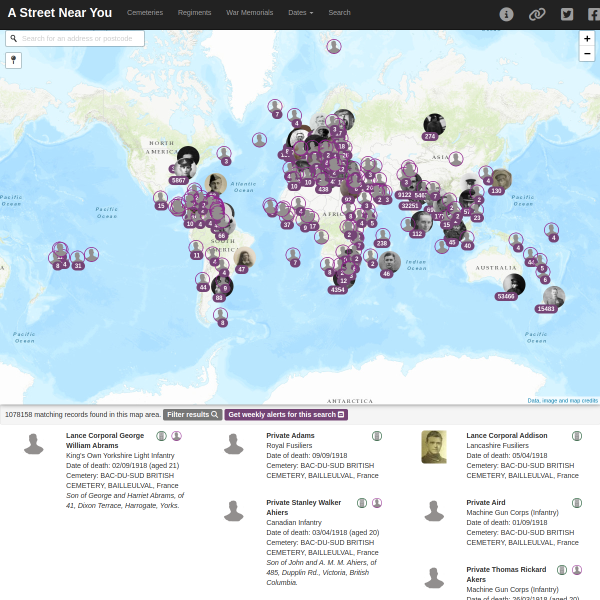
Task: Open the War Memorials menu item
Action: [x=249, y=13]
